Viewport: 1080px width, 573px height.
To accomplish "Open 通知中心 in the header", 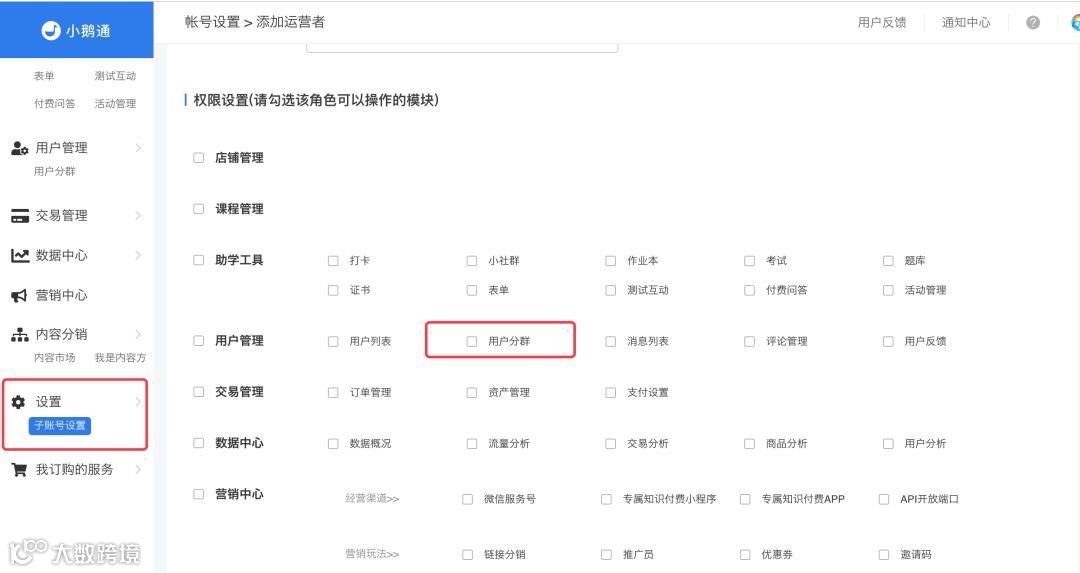I will [966, 23].
